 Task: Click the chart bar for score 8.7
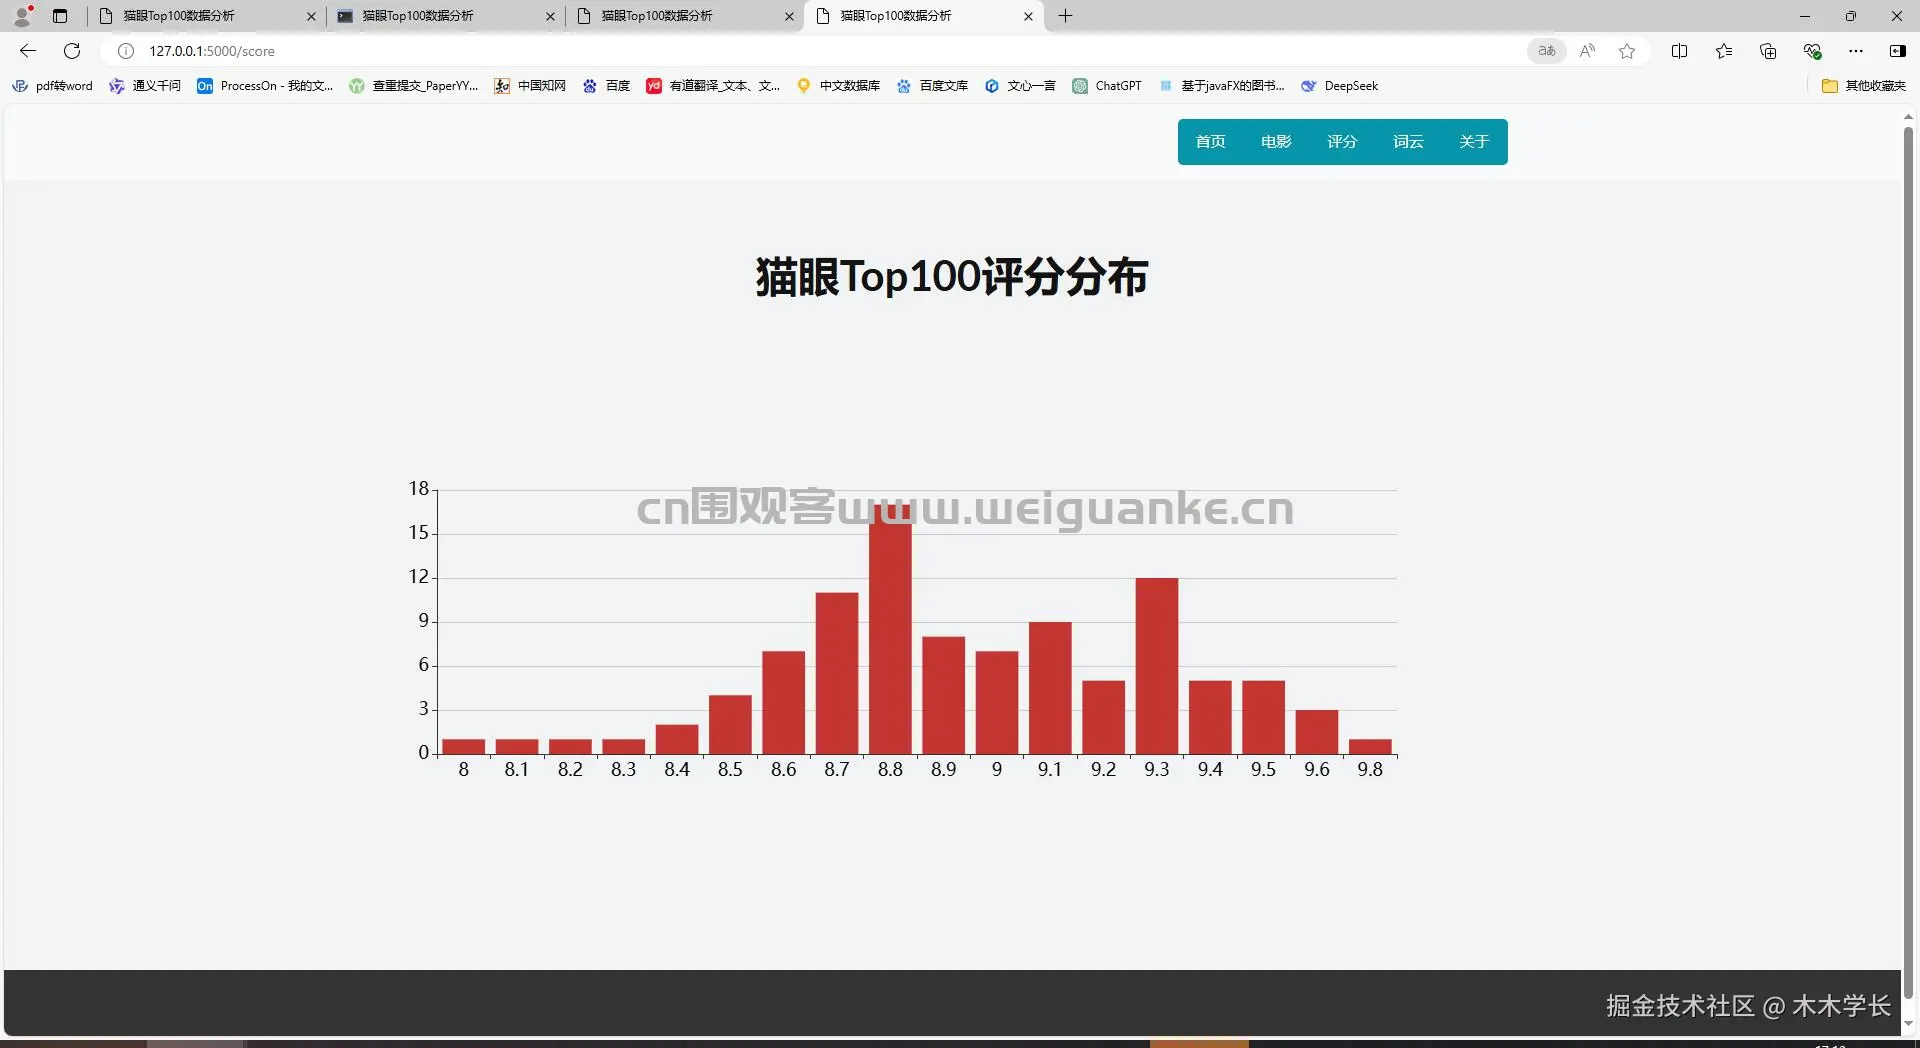coord(837,674)
